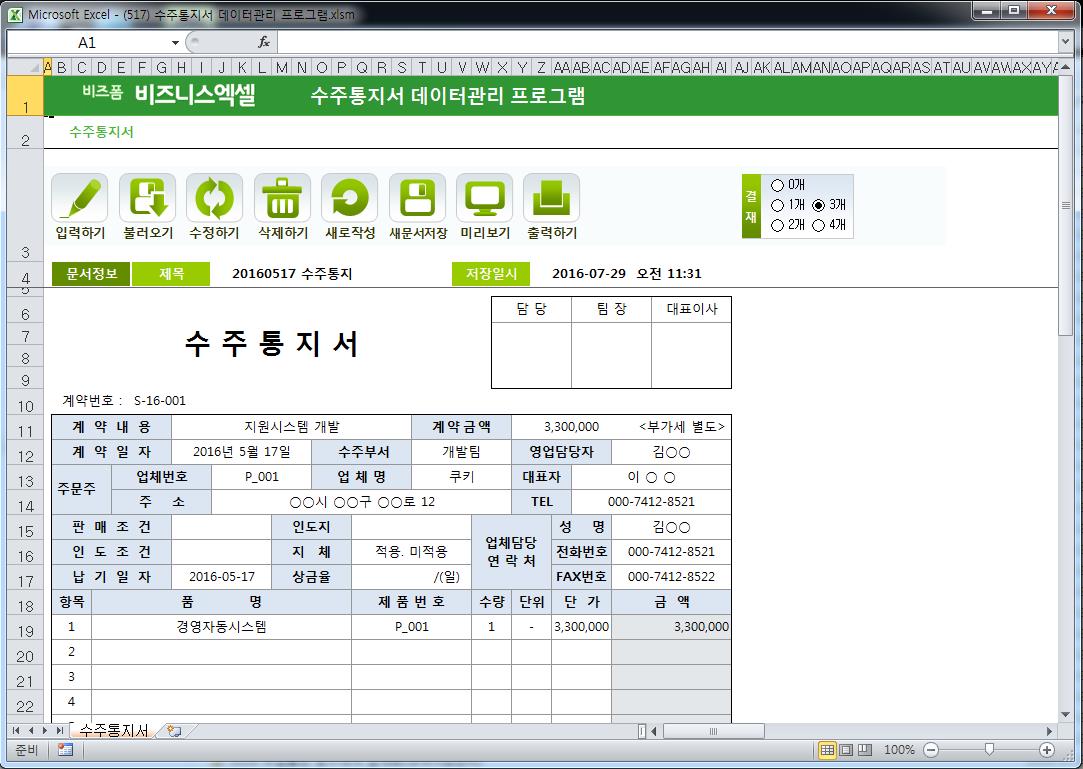
Task: Expand the formula bar
Action: 1065,42
